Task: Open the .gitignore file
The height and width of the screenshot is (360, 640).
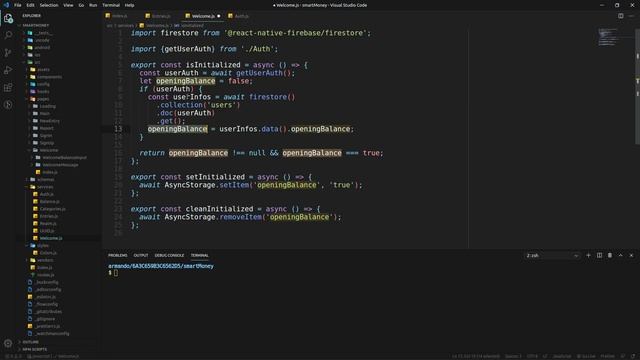Action: [45, 319]
